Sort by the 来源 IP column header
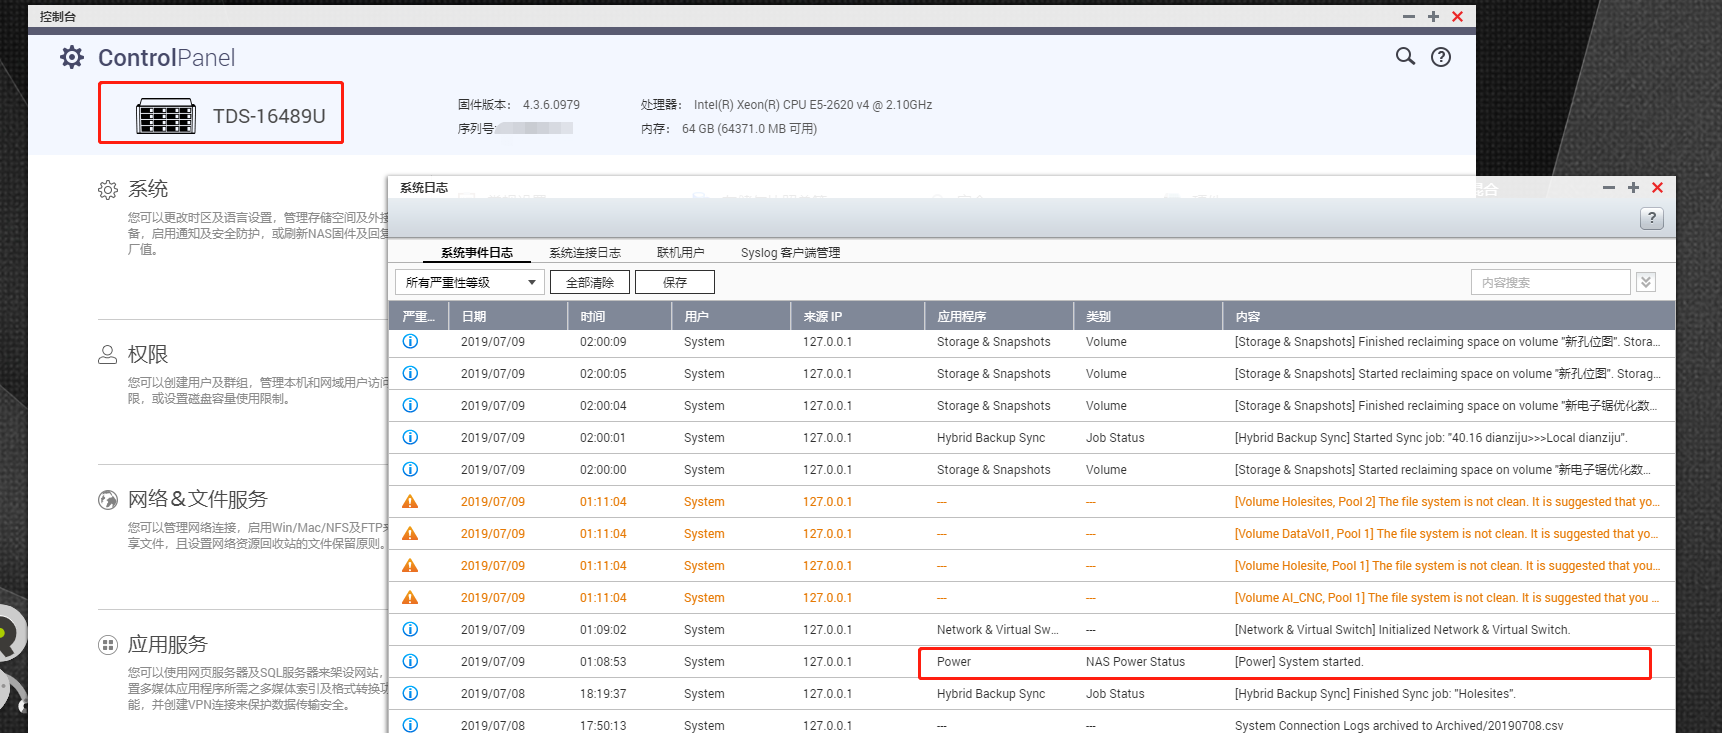The image size is (1722, 733). tap(857, 317)
